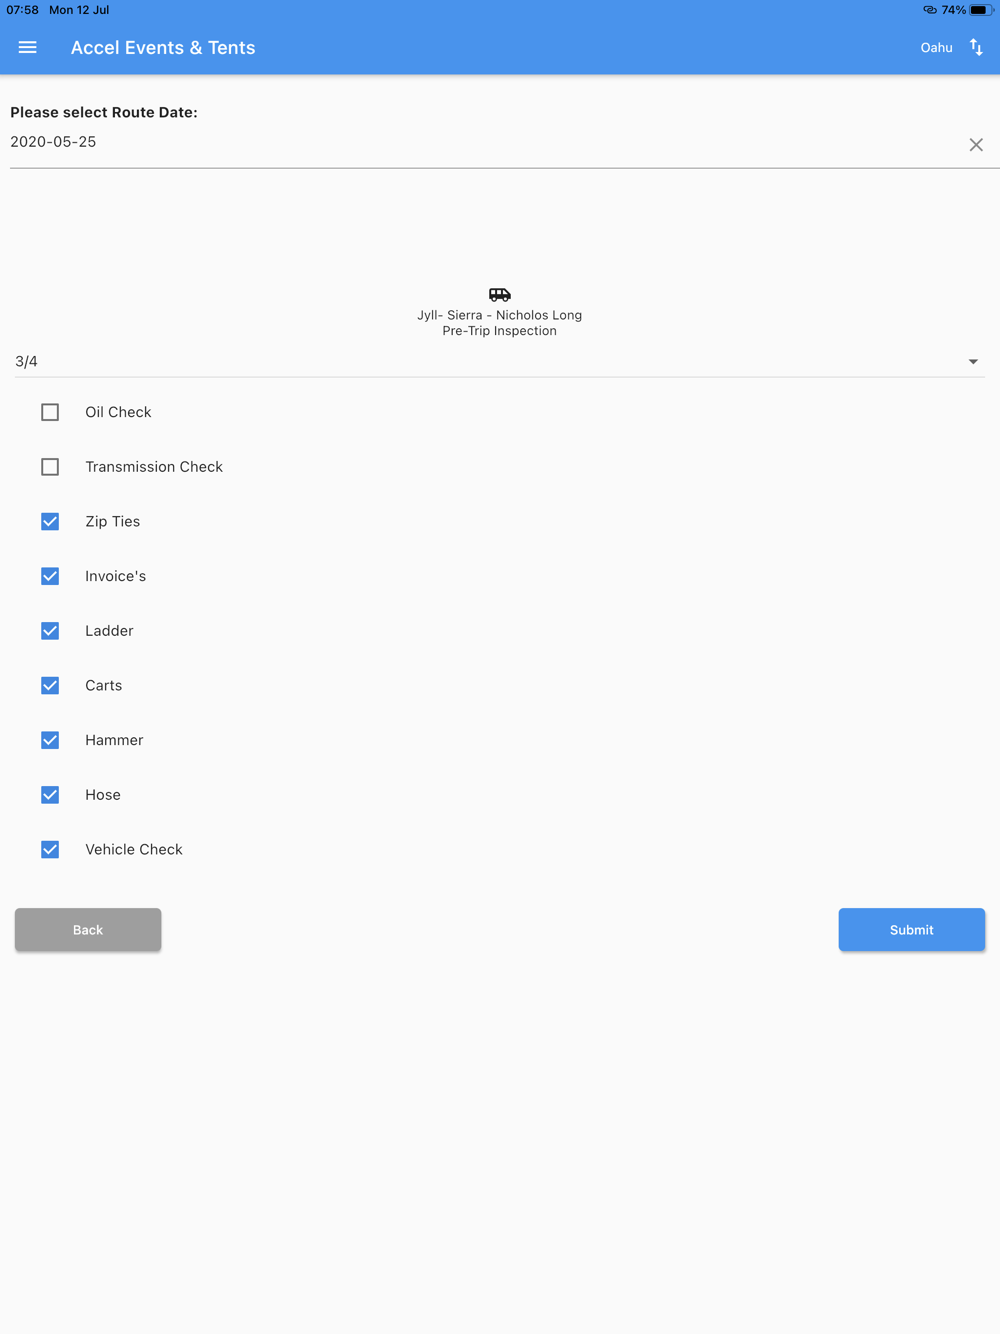Tap the Transmission Check label text

point(154,467)
